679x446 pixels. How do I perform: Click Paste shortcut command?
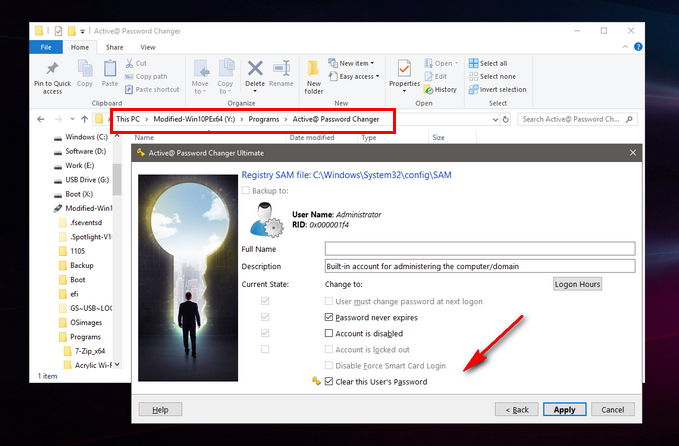(x=152, y=90)
